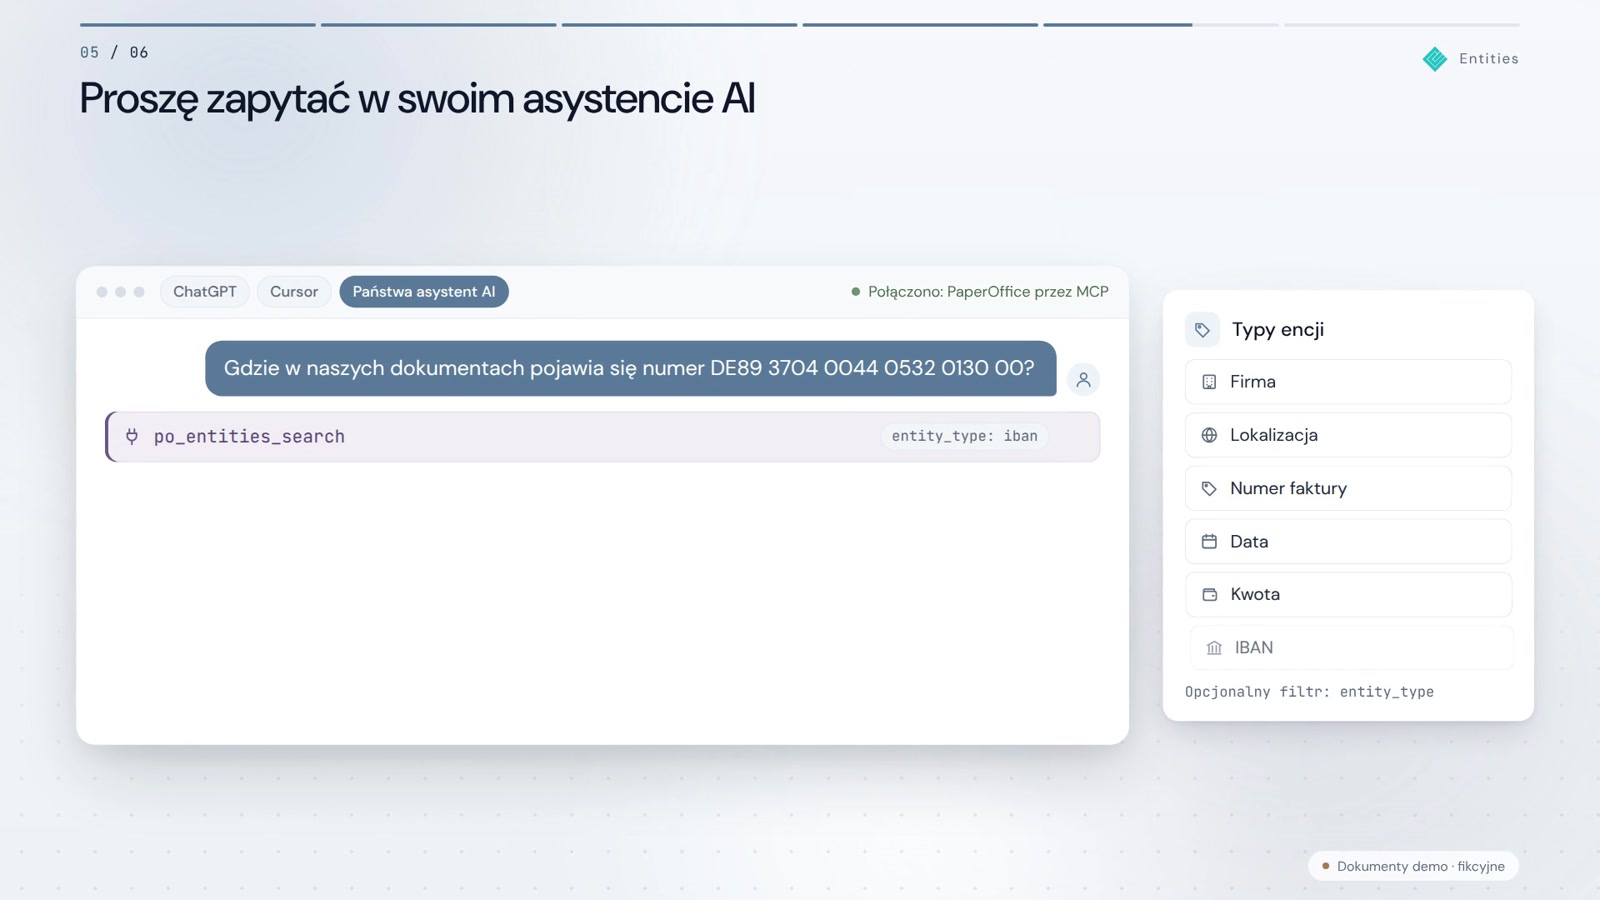Click the first slide progress bar segment
Viewport: 1600px width, 900px height.
click(198, 24)
